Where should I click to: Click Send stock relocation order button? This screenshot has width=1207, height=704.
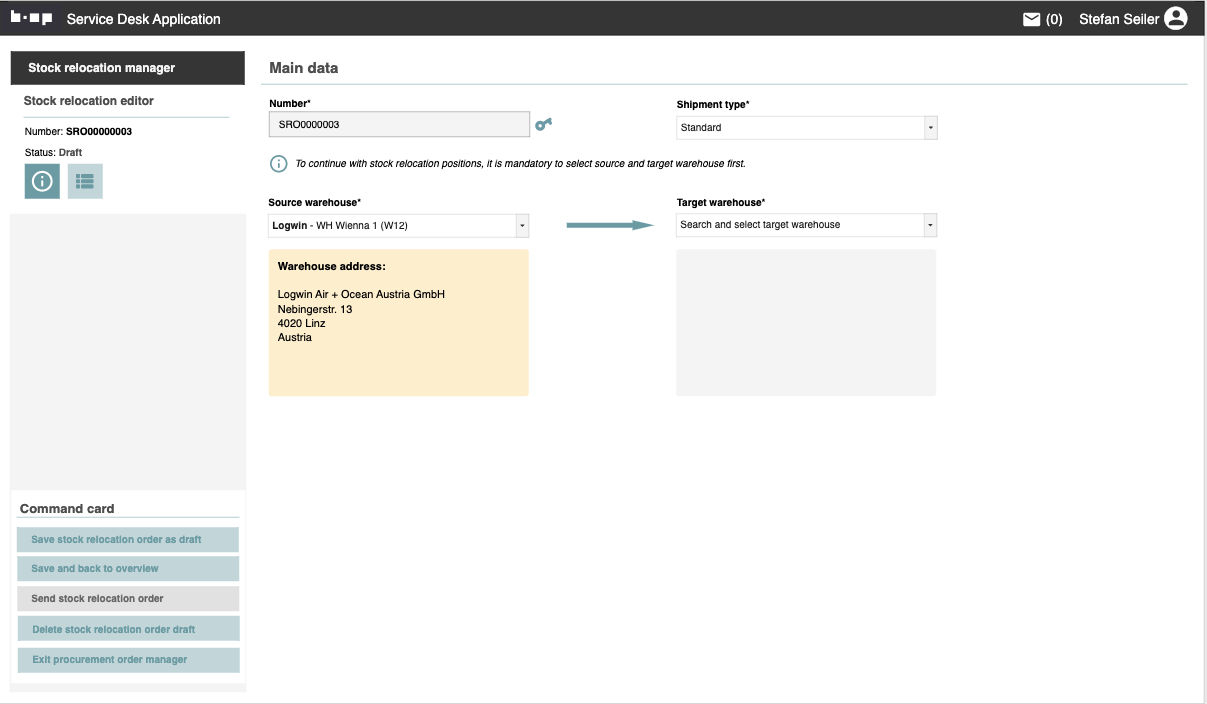click(128, 599)
